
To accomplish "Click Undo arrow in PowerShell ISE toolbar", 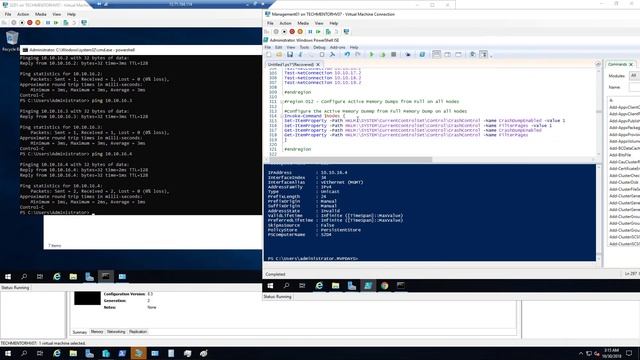I will coord(347,54).
